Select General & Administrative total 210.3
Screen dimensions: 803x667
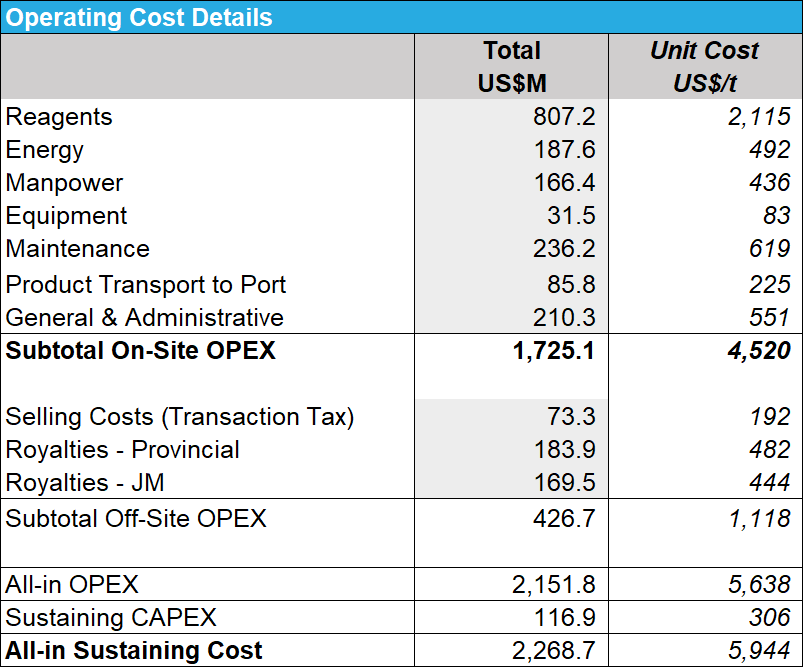pyautogui.click(x=564, y=318)
